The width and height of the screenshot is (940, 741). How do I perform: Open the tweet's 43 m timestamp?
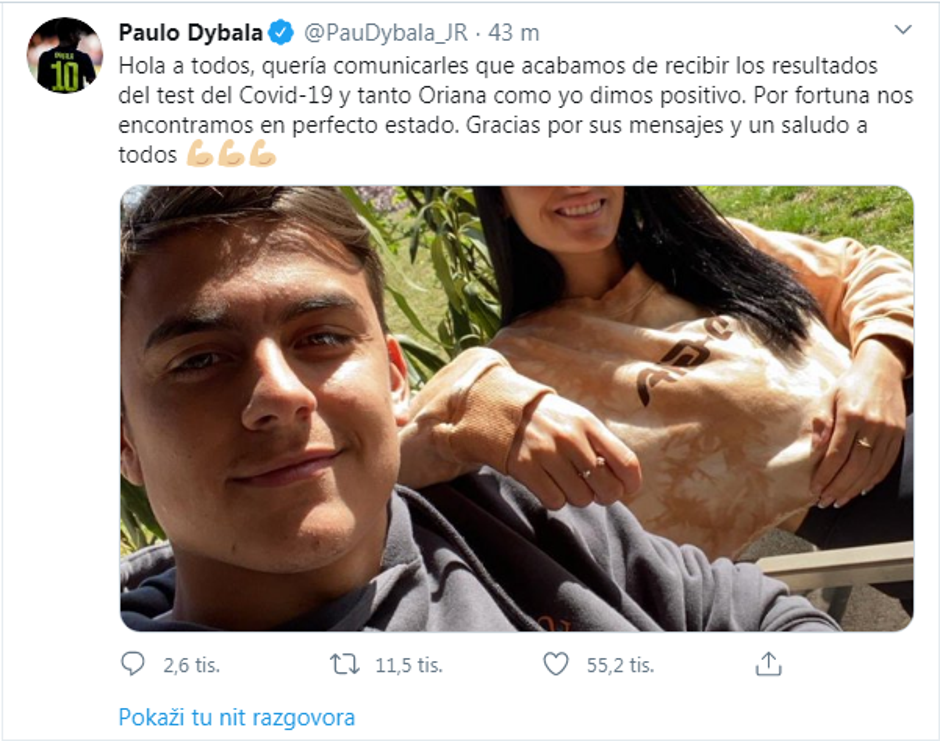pyautogui.click(x=514, y=33)
